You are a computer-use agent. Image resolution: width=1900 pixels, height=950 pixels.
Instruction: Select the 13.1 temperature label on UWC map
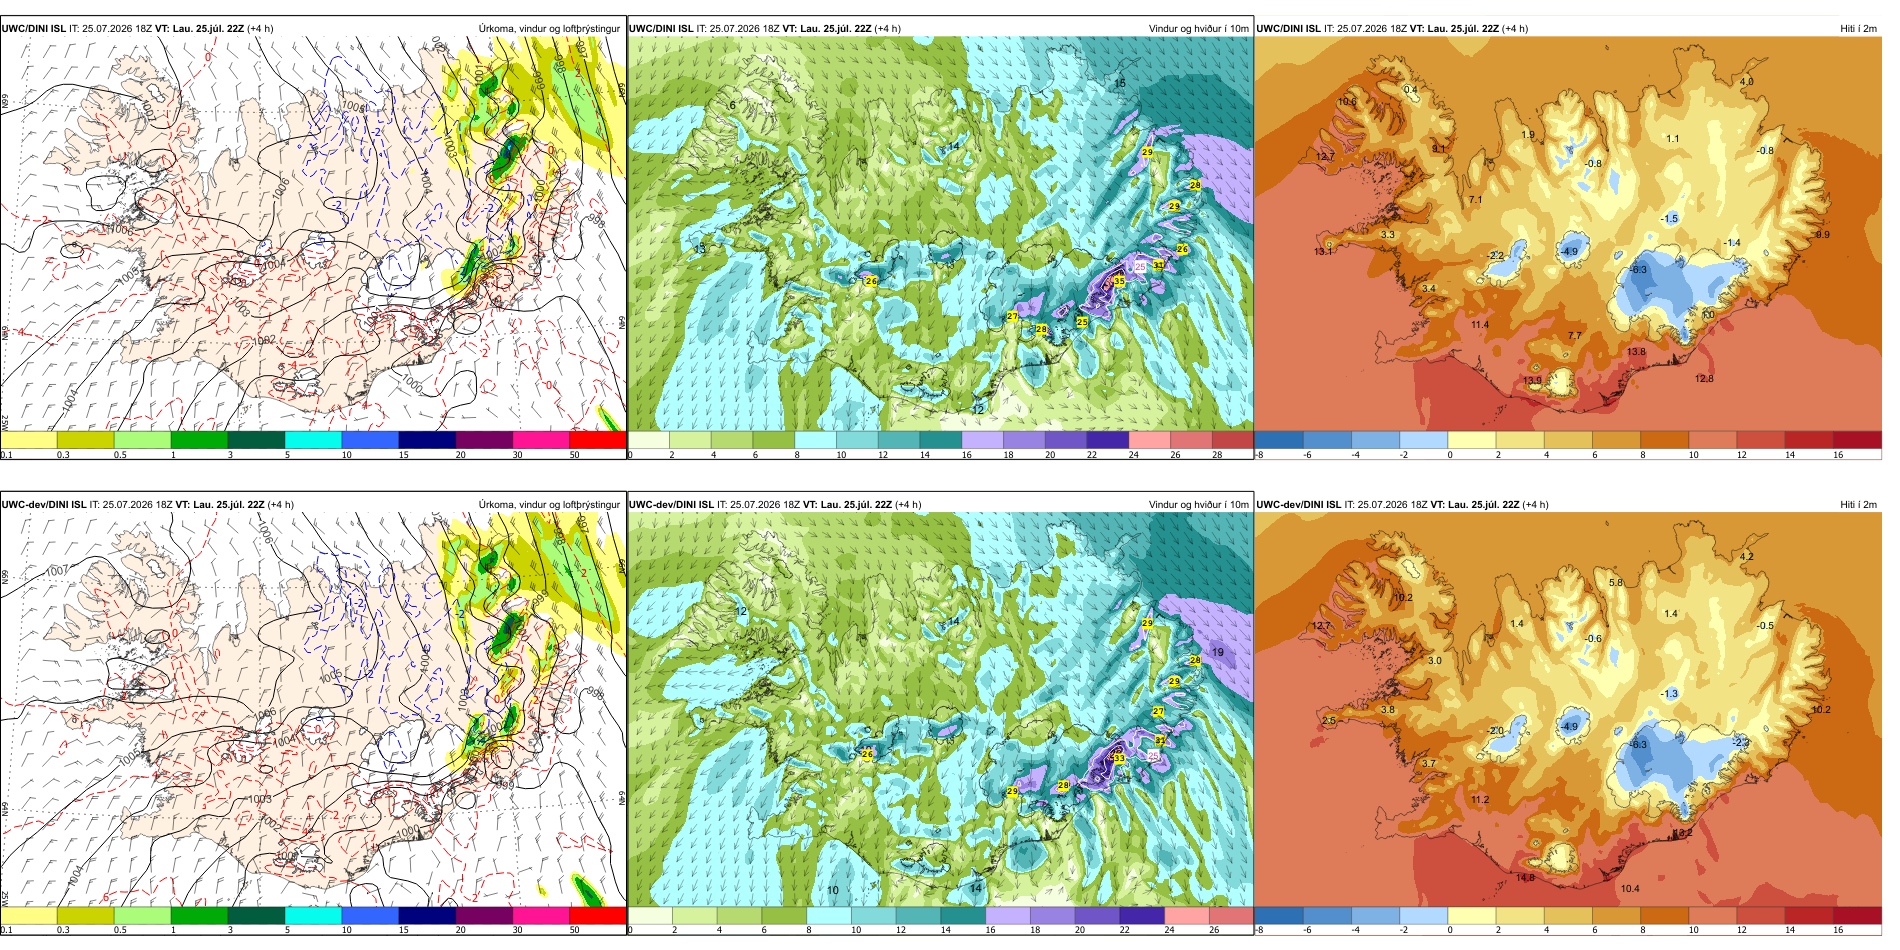pos(1322,251)
